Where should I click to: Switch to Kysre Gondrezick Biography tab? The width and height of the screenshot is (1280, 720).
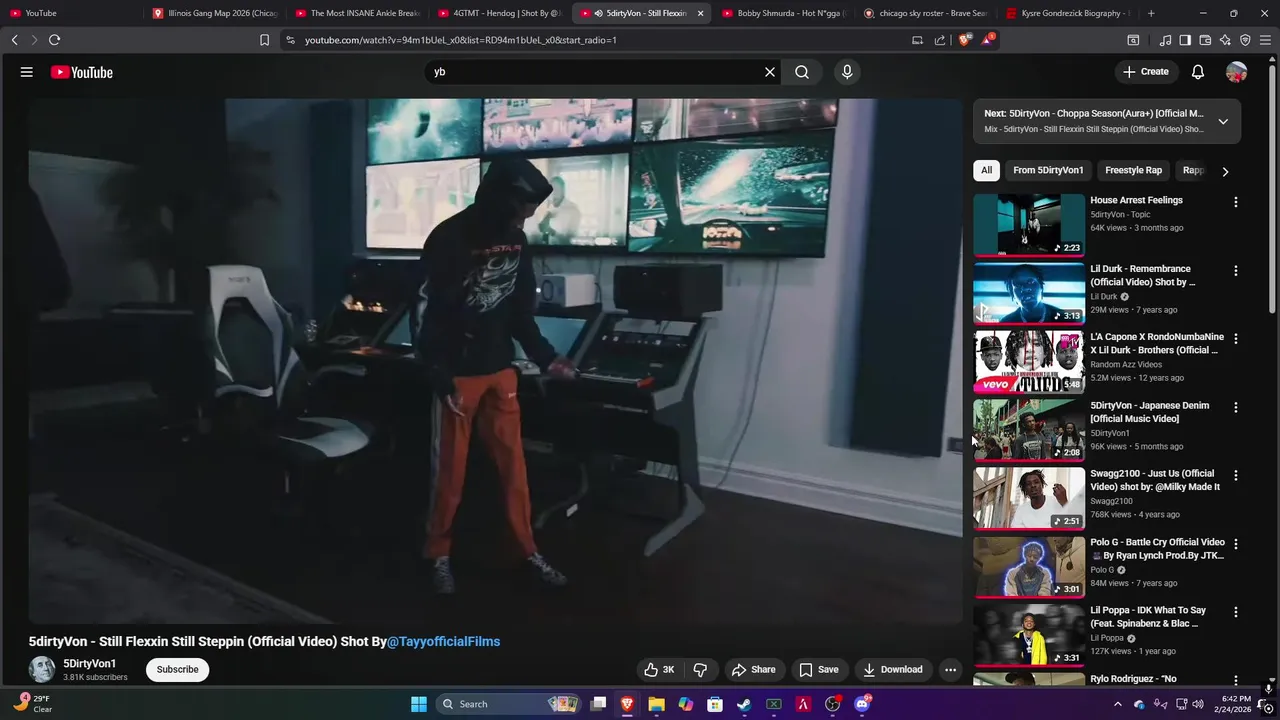tap(1070, 13)
